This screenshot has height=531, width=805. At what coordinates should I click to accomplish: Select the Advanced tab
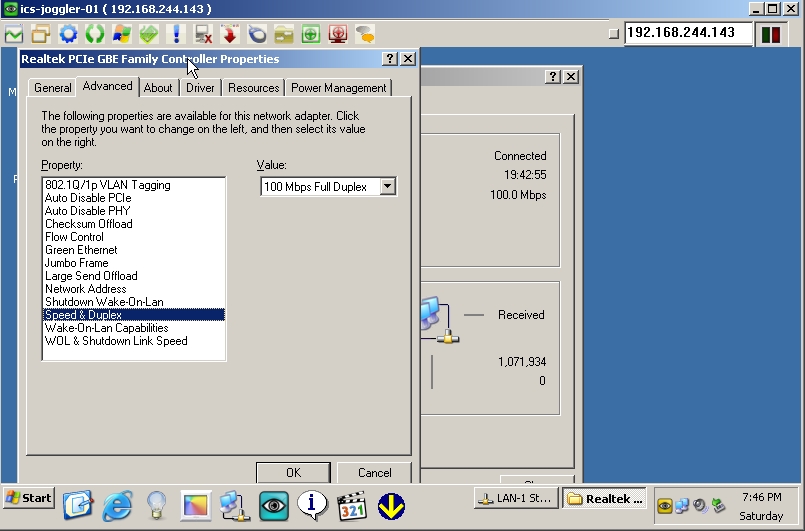pos(107,86)
